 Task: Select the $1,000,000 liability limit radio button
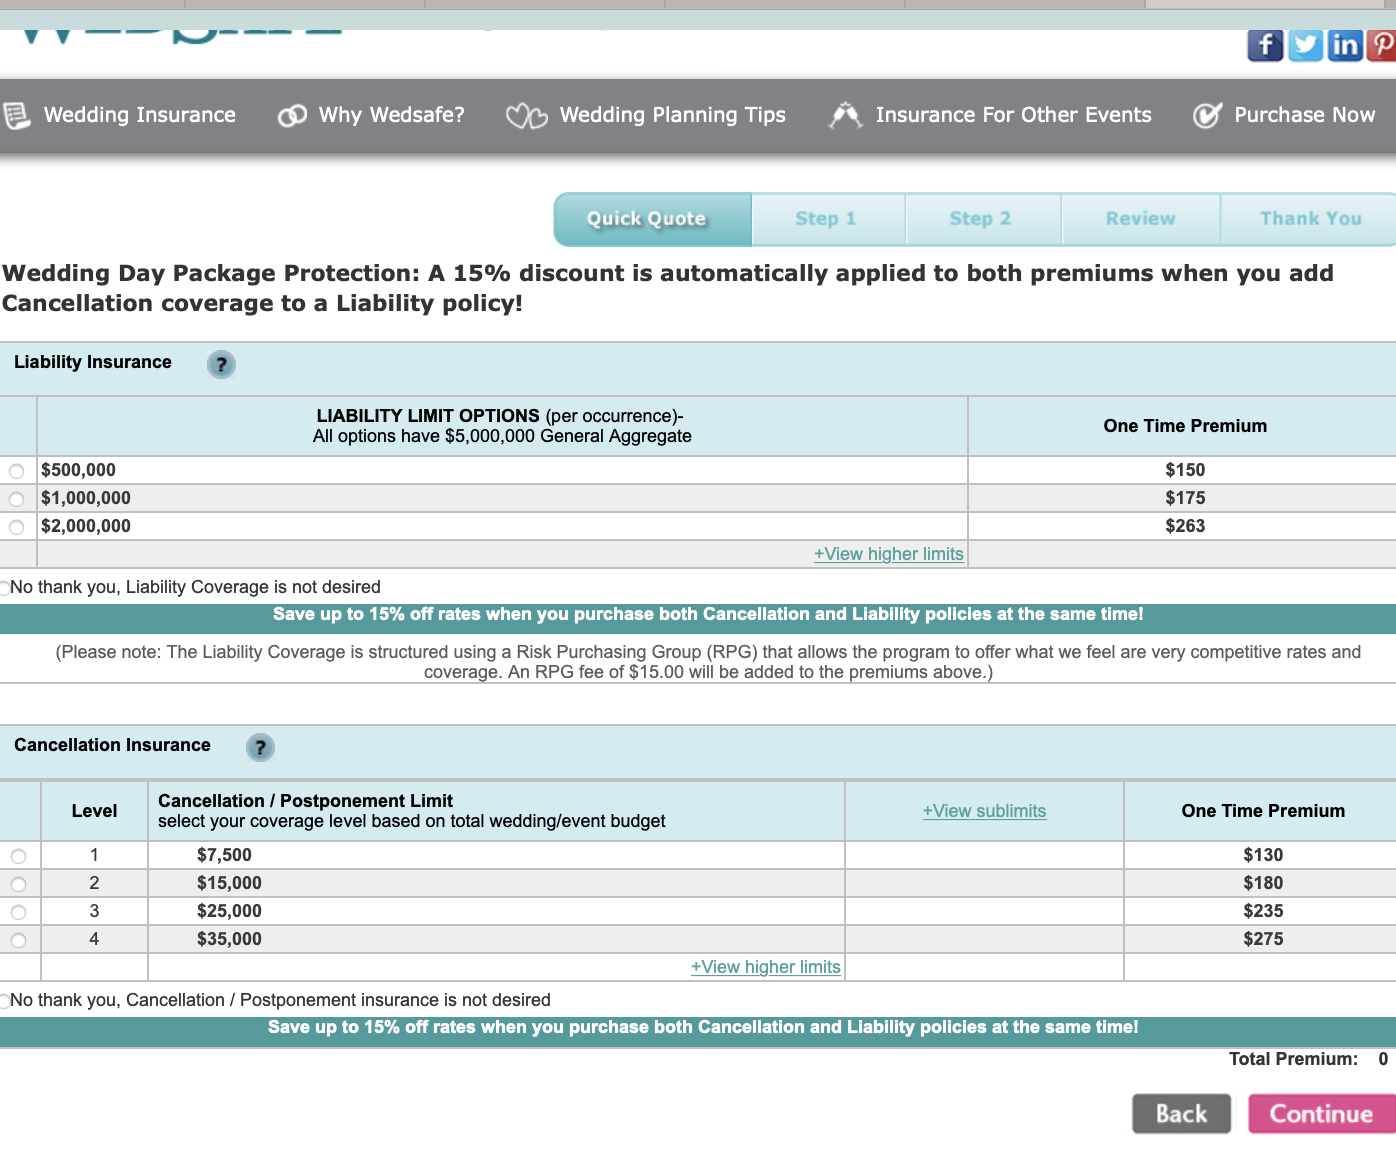[x=16, y=499]
